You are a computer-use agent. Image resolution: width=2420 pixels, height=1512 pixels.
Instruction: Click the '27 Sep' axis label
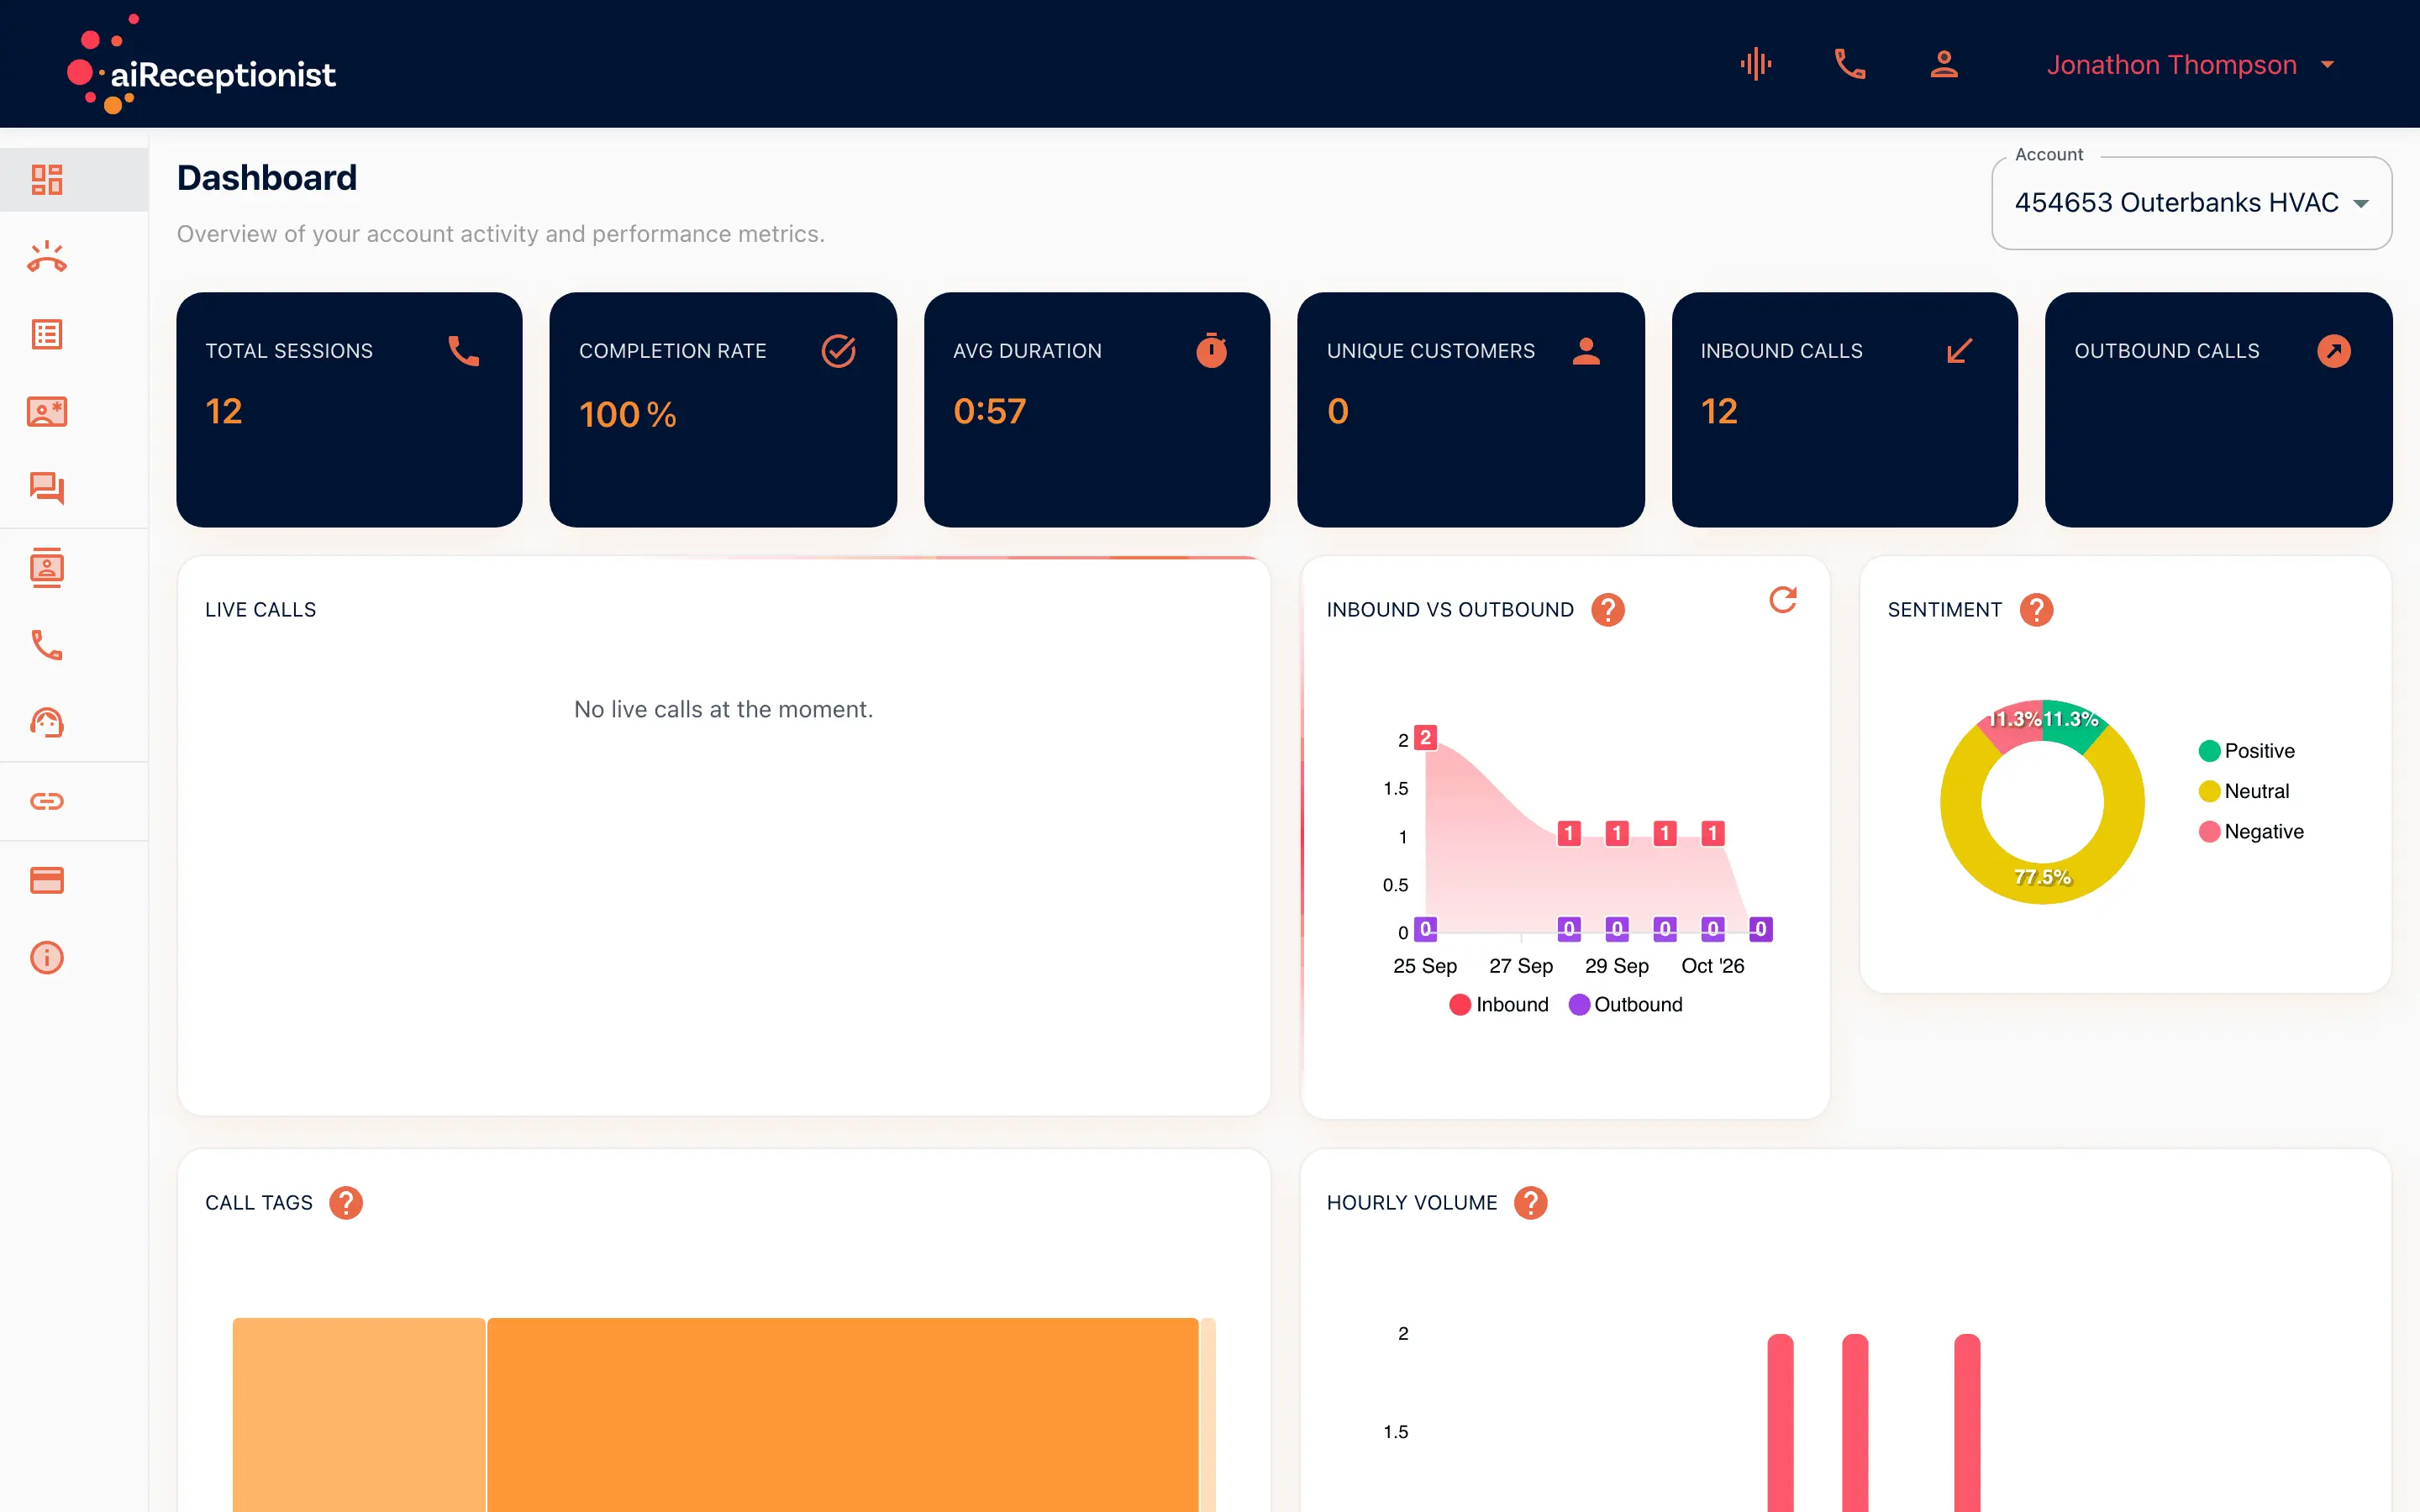tap(1521, 966)
